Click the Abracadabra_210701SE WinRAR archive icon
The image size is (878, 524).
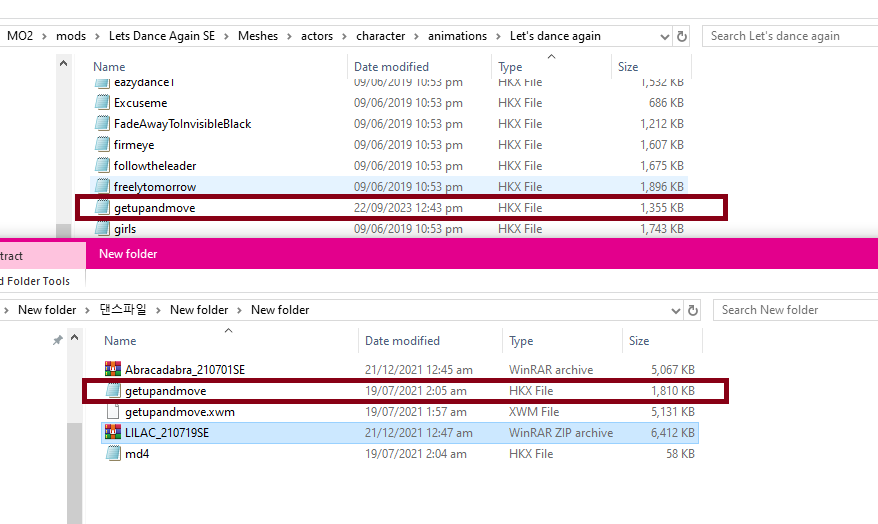113,369
